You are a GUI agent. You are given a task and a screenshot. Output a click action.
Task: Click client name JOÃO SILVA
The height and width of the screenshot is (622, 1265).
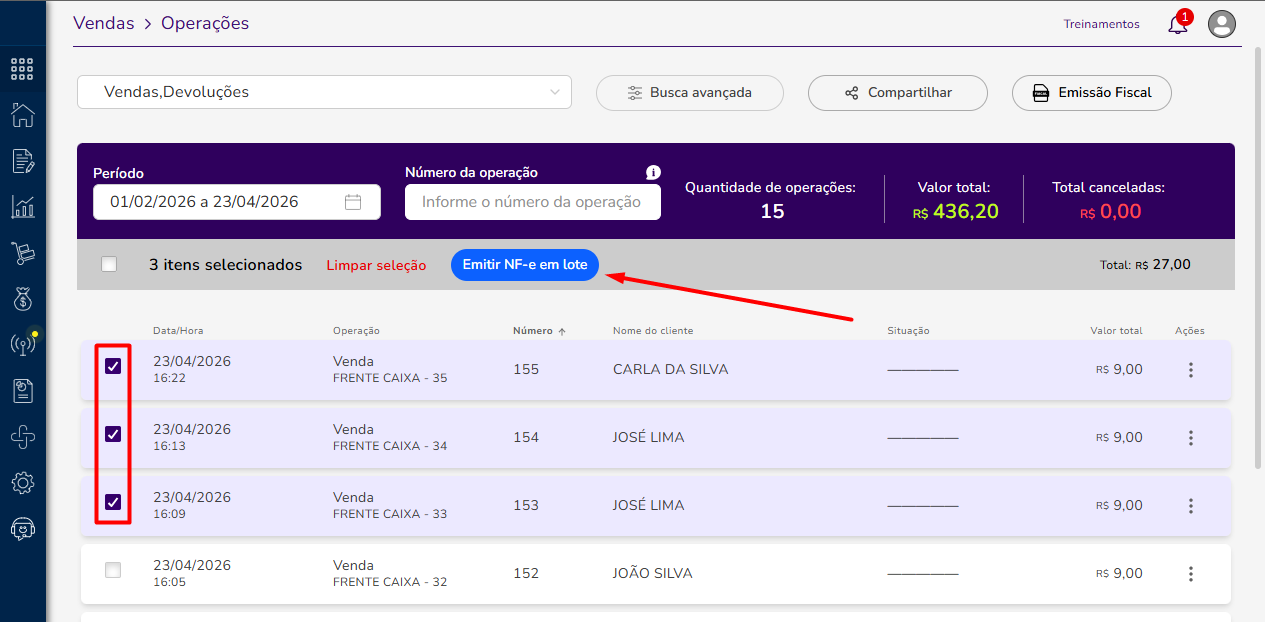[652, 574]
